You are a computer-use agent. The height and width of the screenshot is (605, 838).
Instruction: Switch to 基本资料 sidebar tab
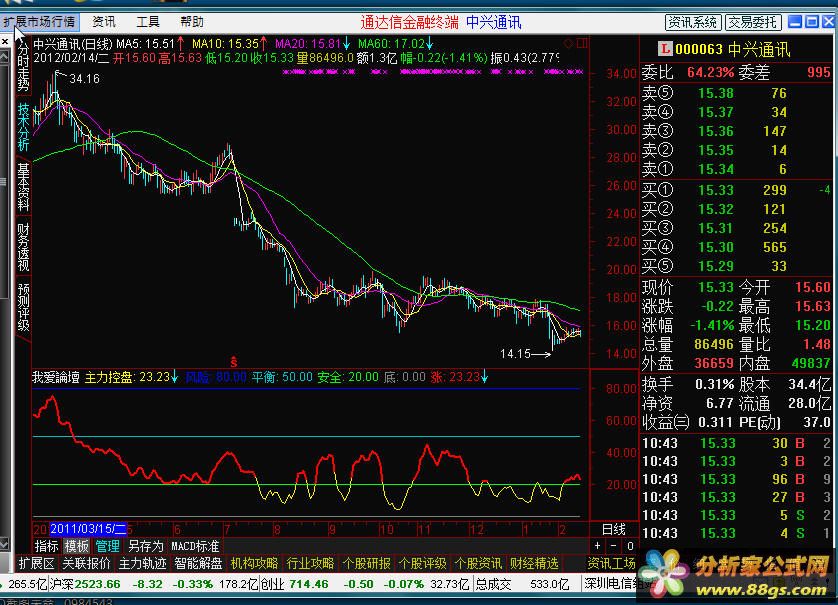click(23, 188)
